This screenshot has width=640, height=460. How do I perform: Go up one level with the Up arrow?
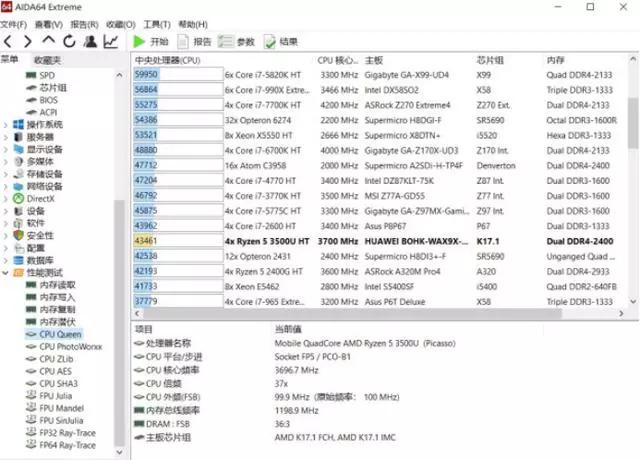[x=49, y=40]
